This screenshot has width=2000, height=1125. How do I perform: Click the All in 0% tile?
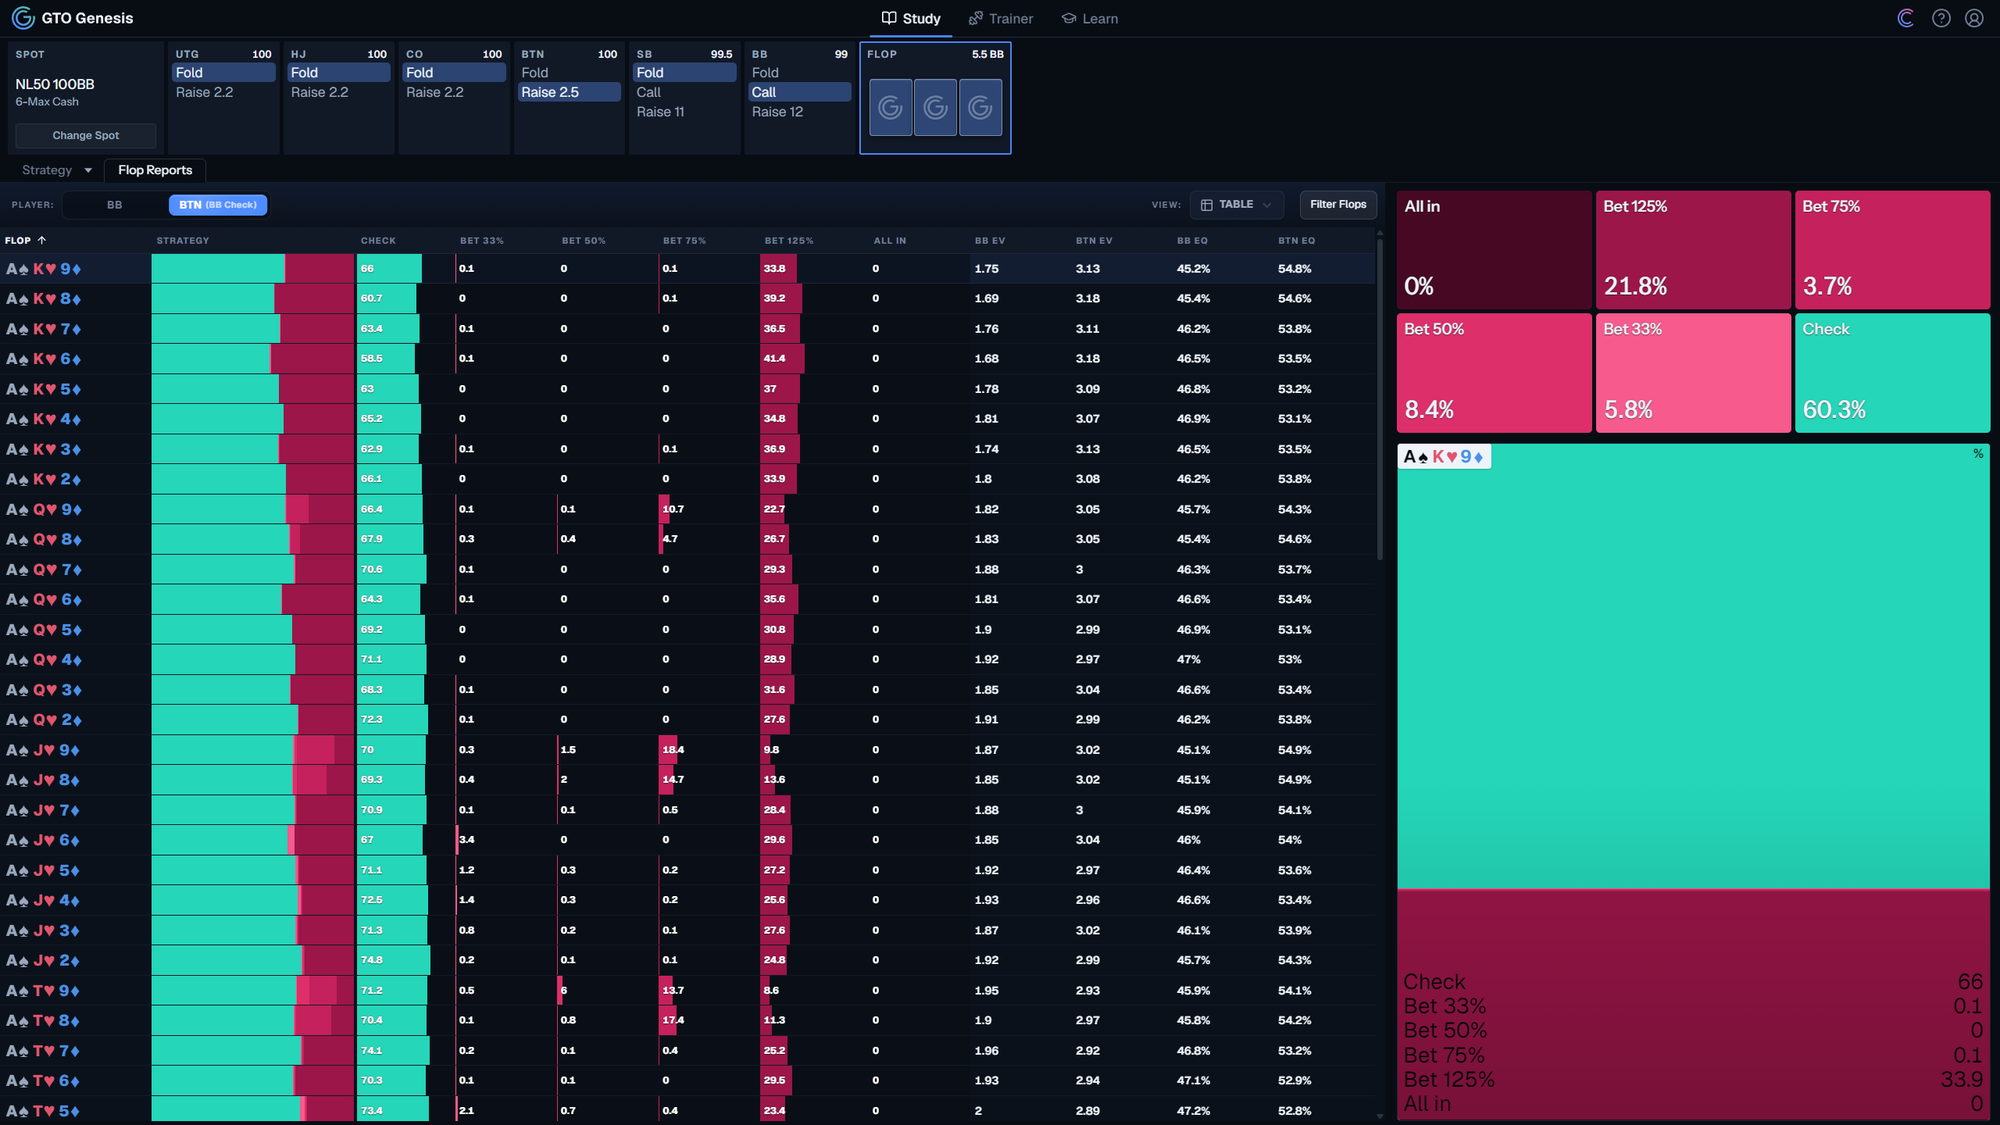coord(1494,250)
